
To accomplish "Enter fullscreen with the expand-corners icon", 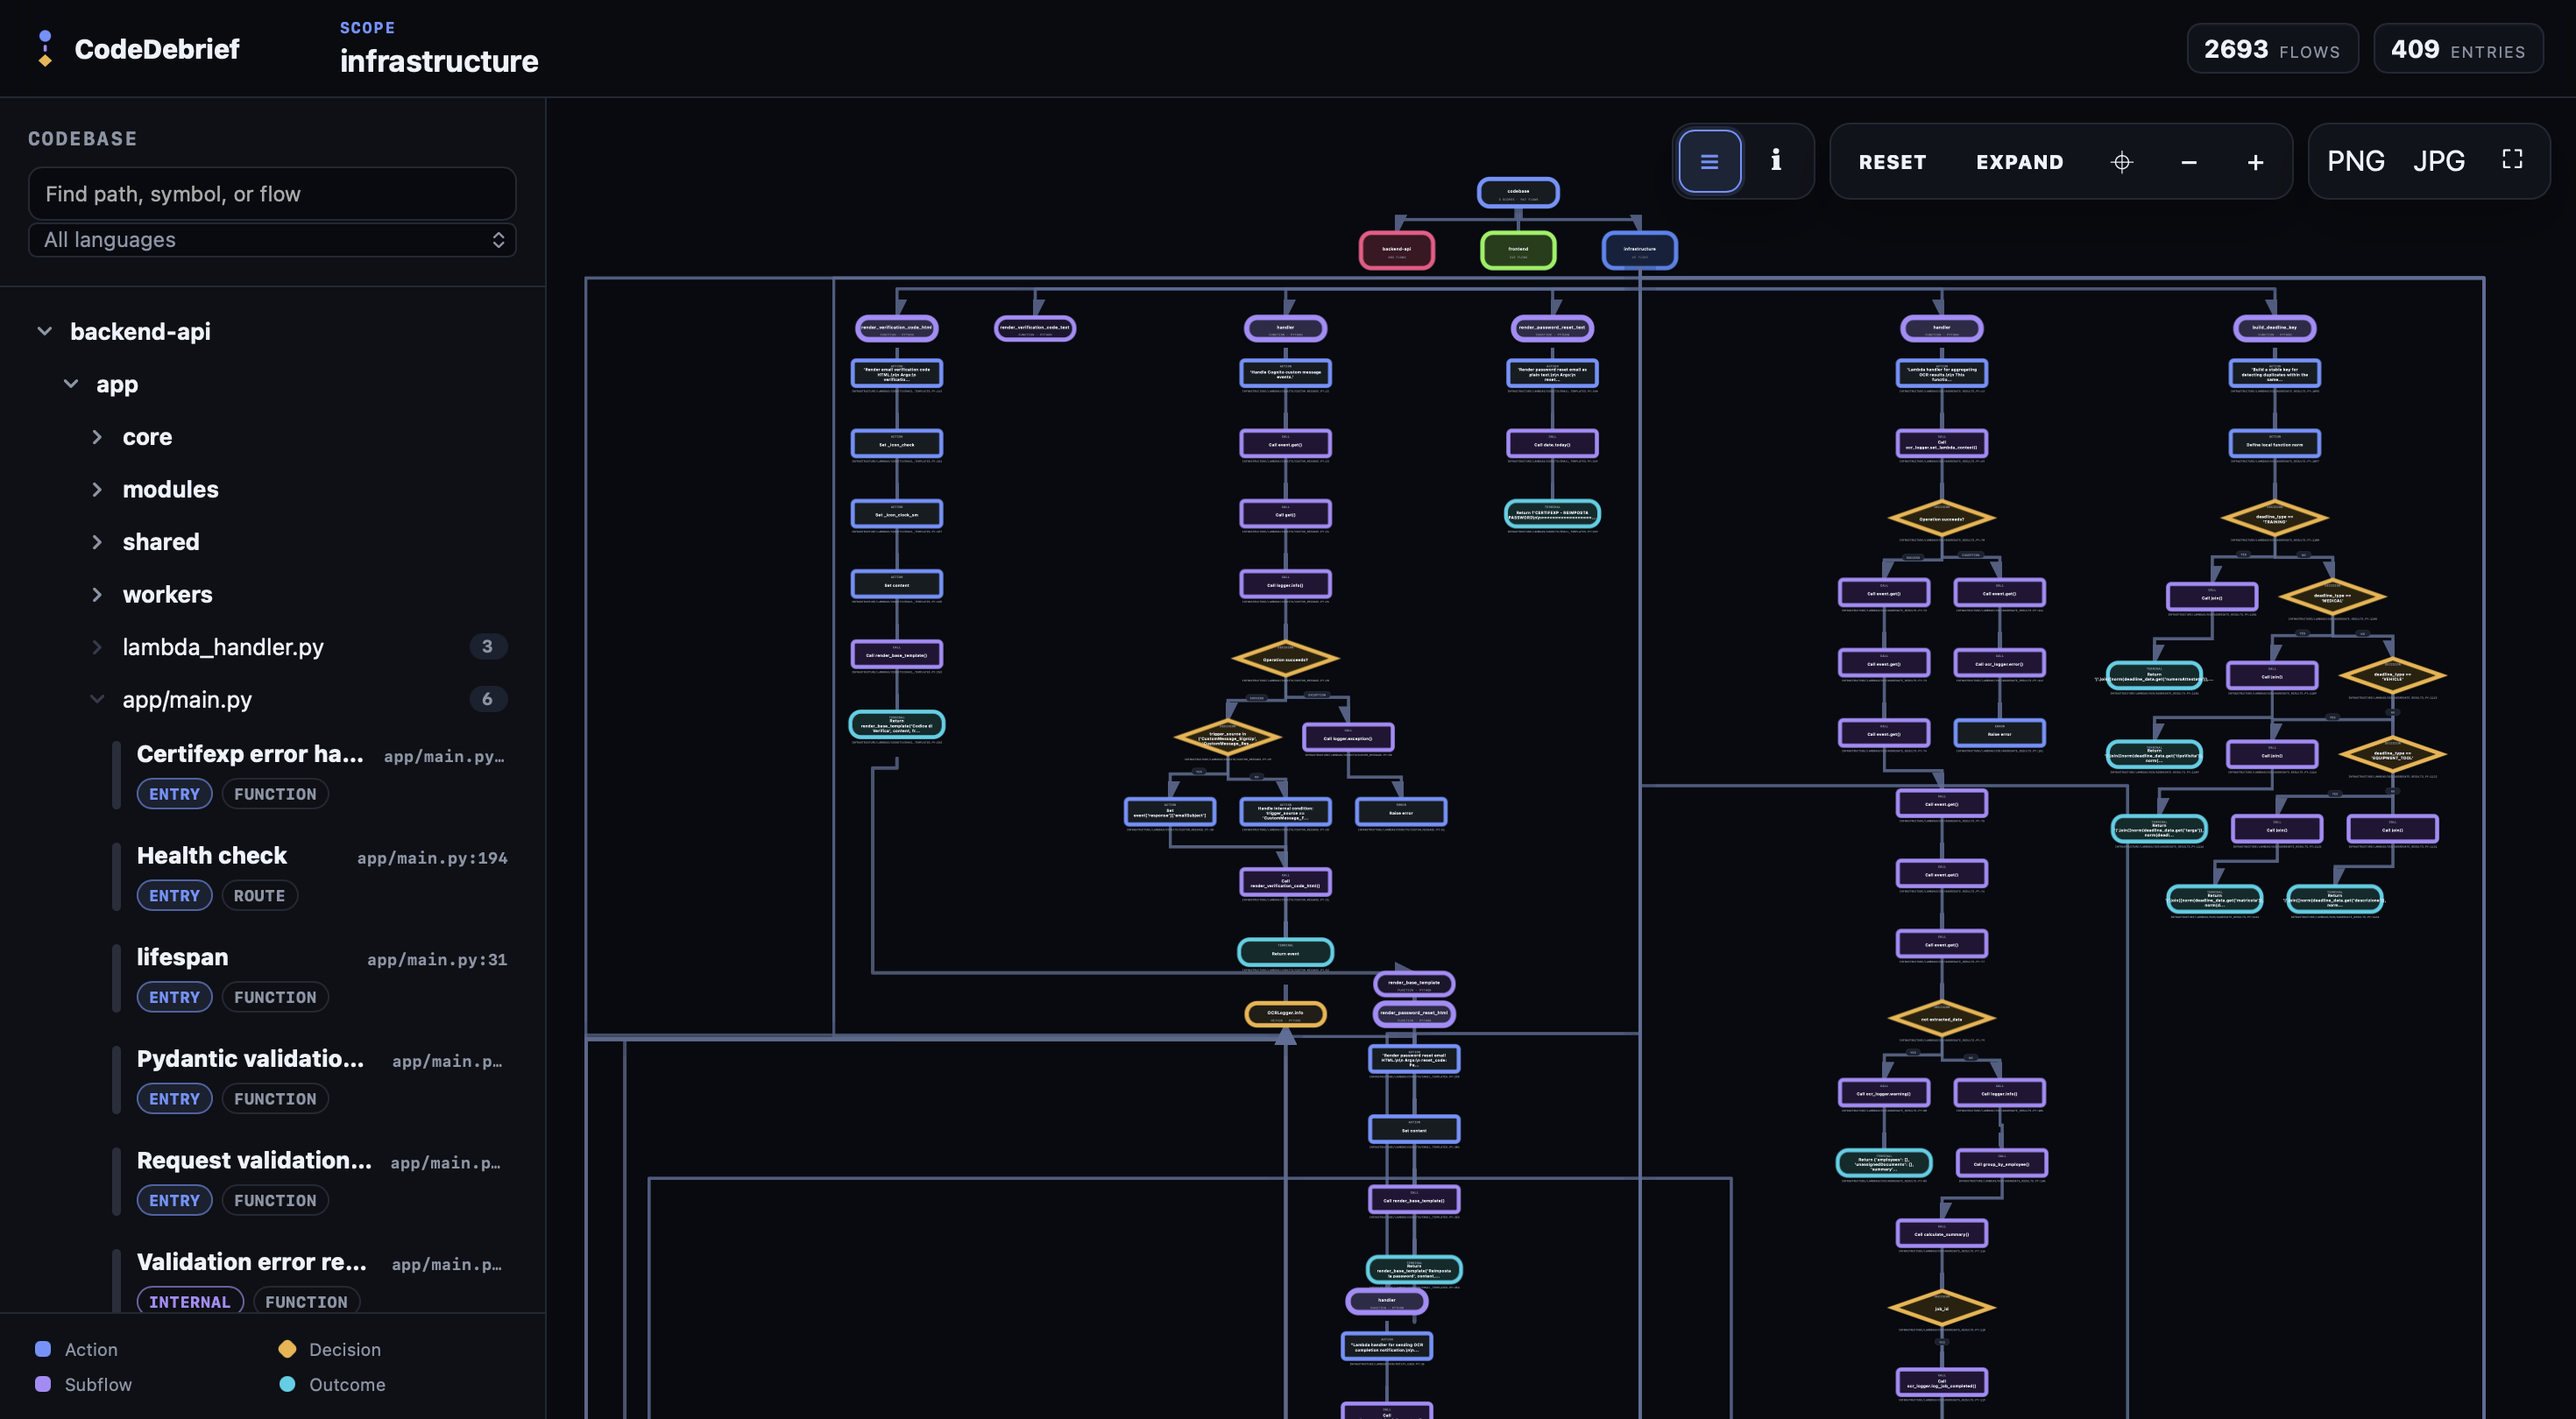I will tap(2512, 159).
